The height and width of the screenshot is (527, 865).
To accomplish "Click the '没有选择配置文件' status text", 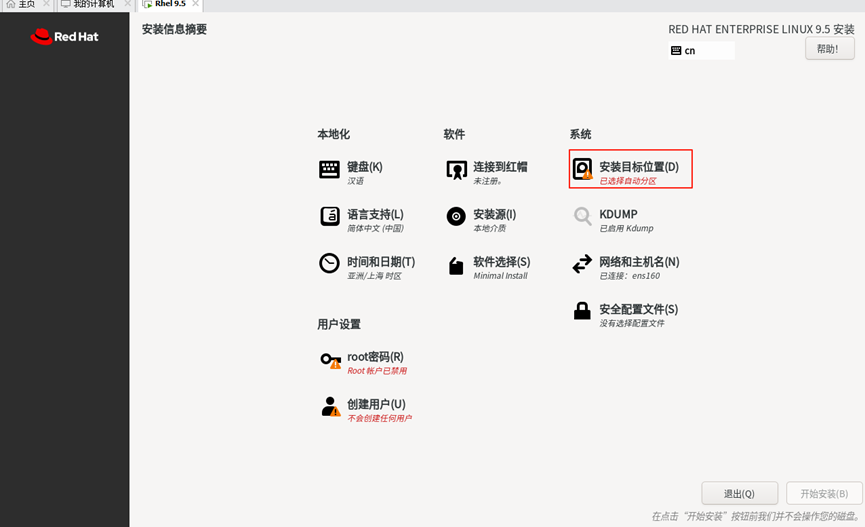I will pos(632,323).
